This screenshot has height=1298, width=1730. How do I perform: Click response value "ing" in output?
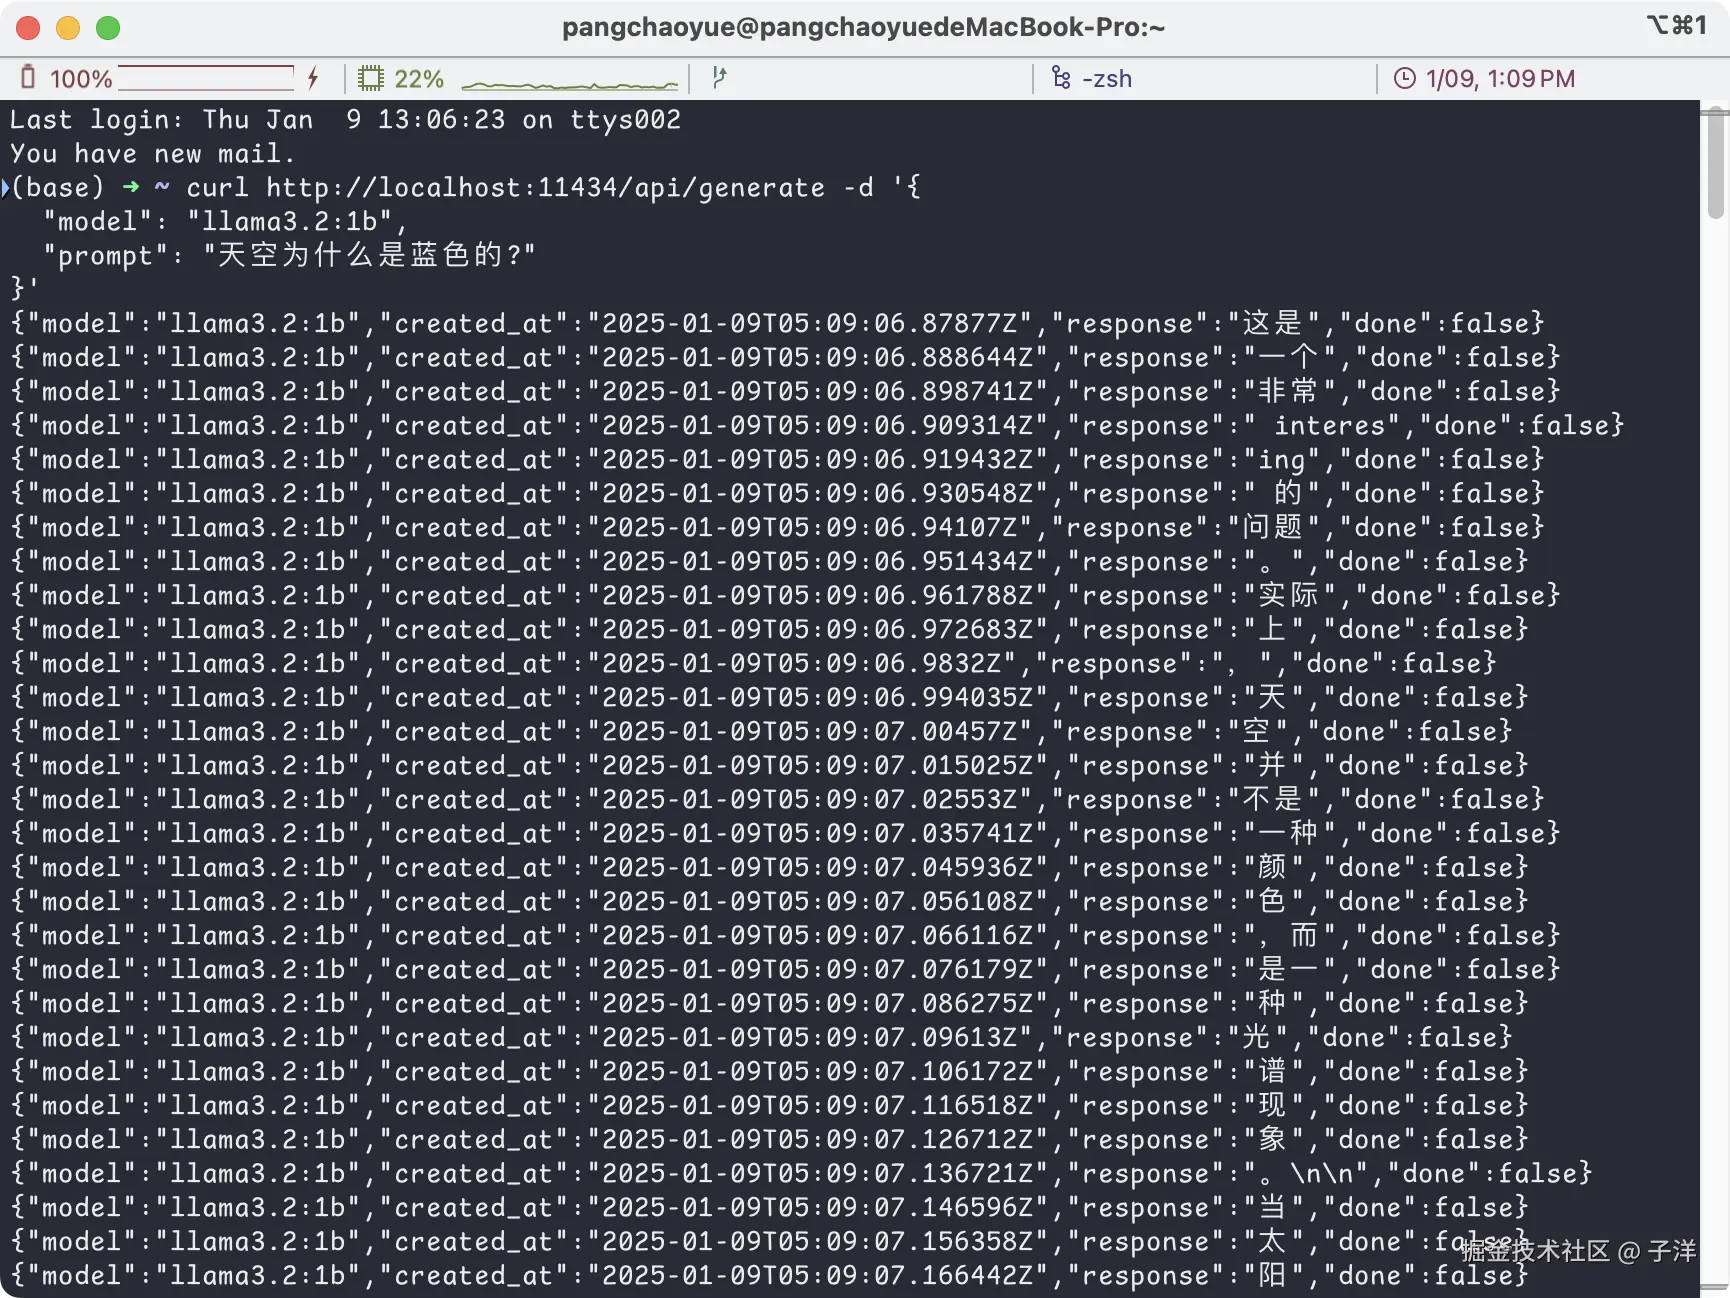(1280, 459)
